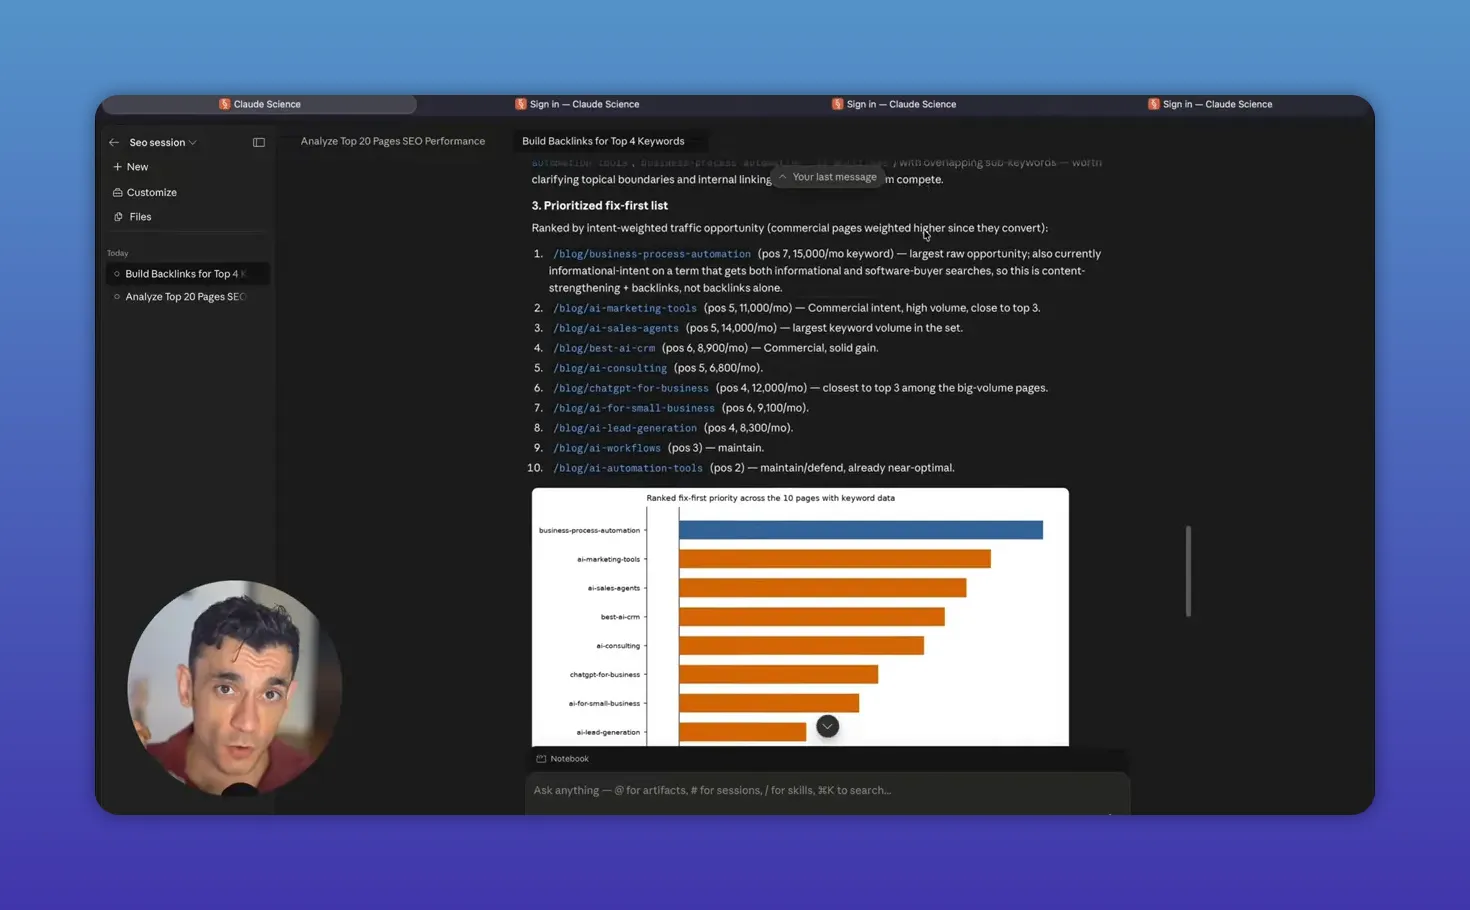Switch to the last Sign in — Claude Science tab
Image resolution: width=1470 pixels, height=910 pixels.
pyautogui.click(x=1210, y=104)
